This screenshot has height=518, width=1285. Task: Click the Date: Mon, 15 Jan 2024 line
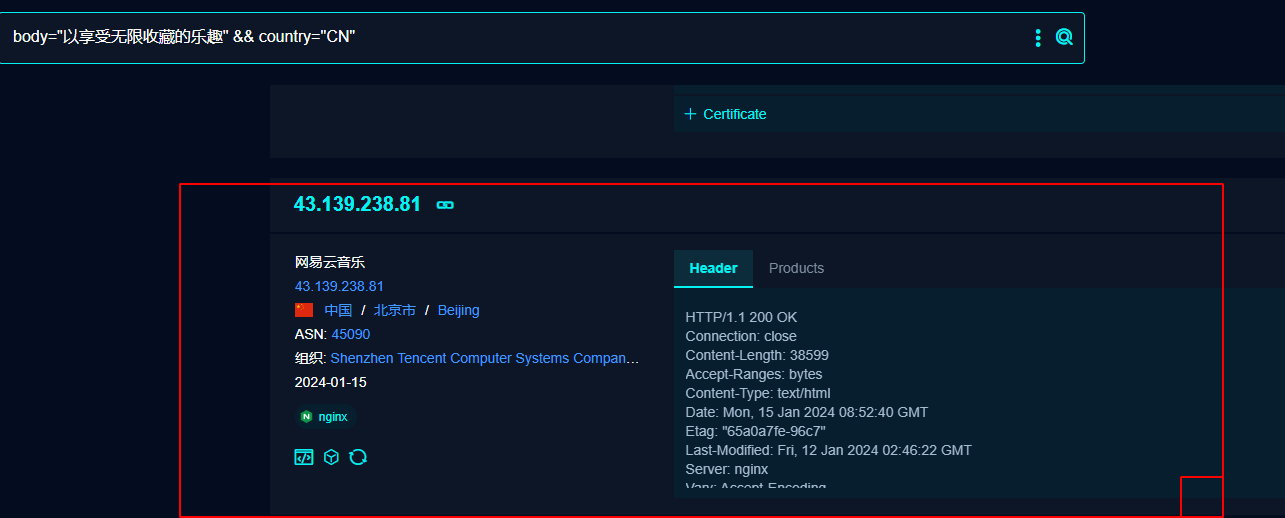tap(807, 412)
